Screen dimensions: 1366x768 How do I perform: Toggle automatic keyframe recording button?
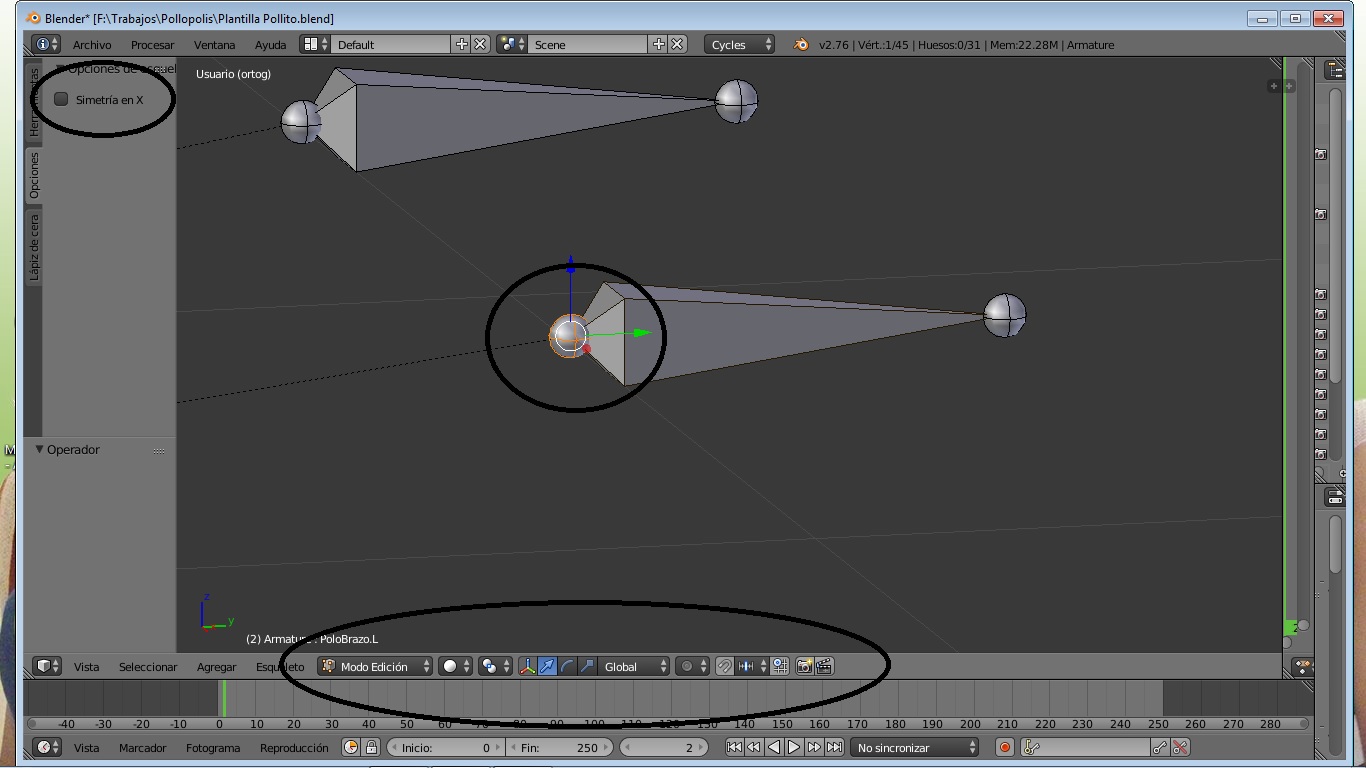click(1005, 747)
